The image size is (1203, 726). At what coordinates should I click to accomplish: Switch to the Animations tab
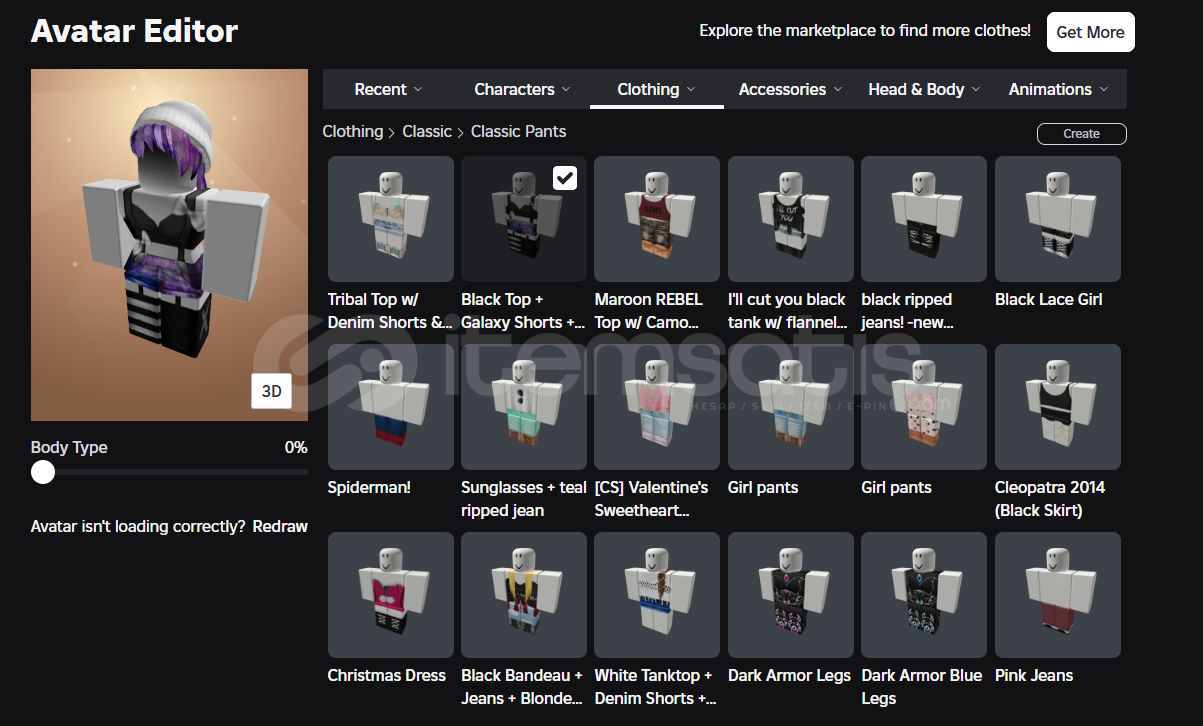[x=1059, y=89]
